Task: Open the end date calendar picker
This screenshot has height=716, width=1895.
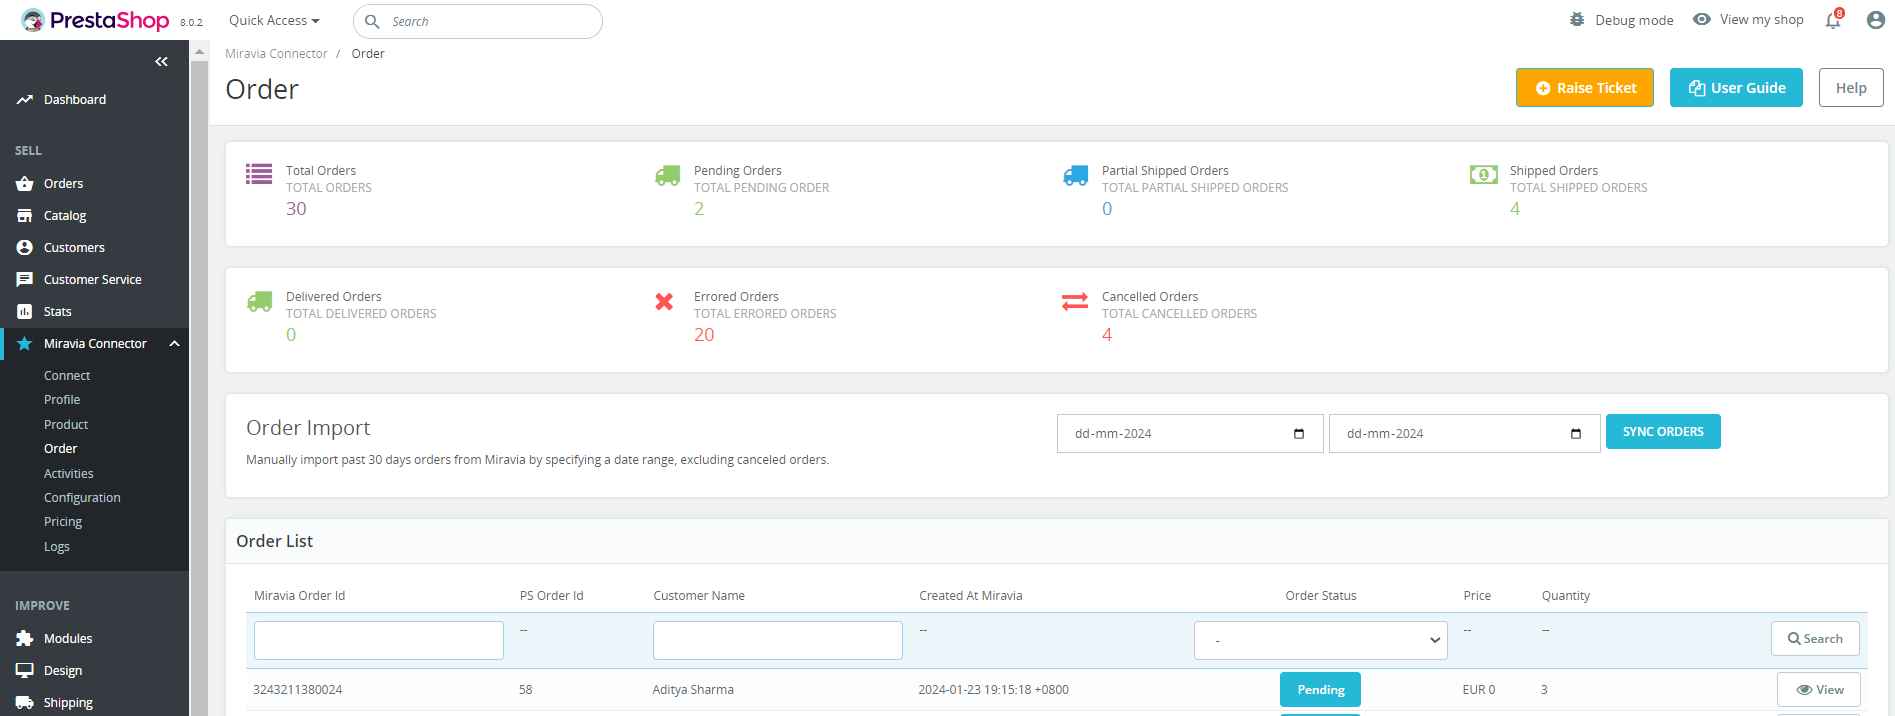Action: tap(1576, 434)
